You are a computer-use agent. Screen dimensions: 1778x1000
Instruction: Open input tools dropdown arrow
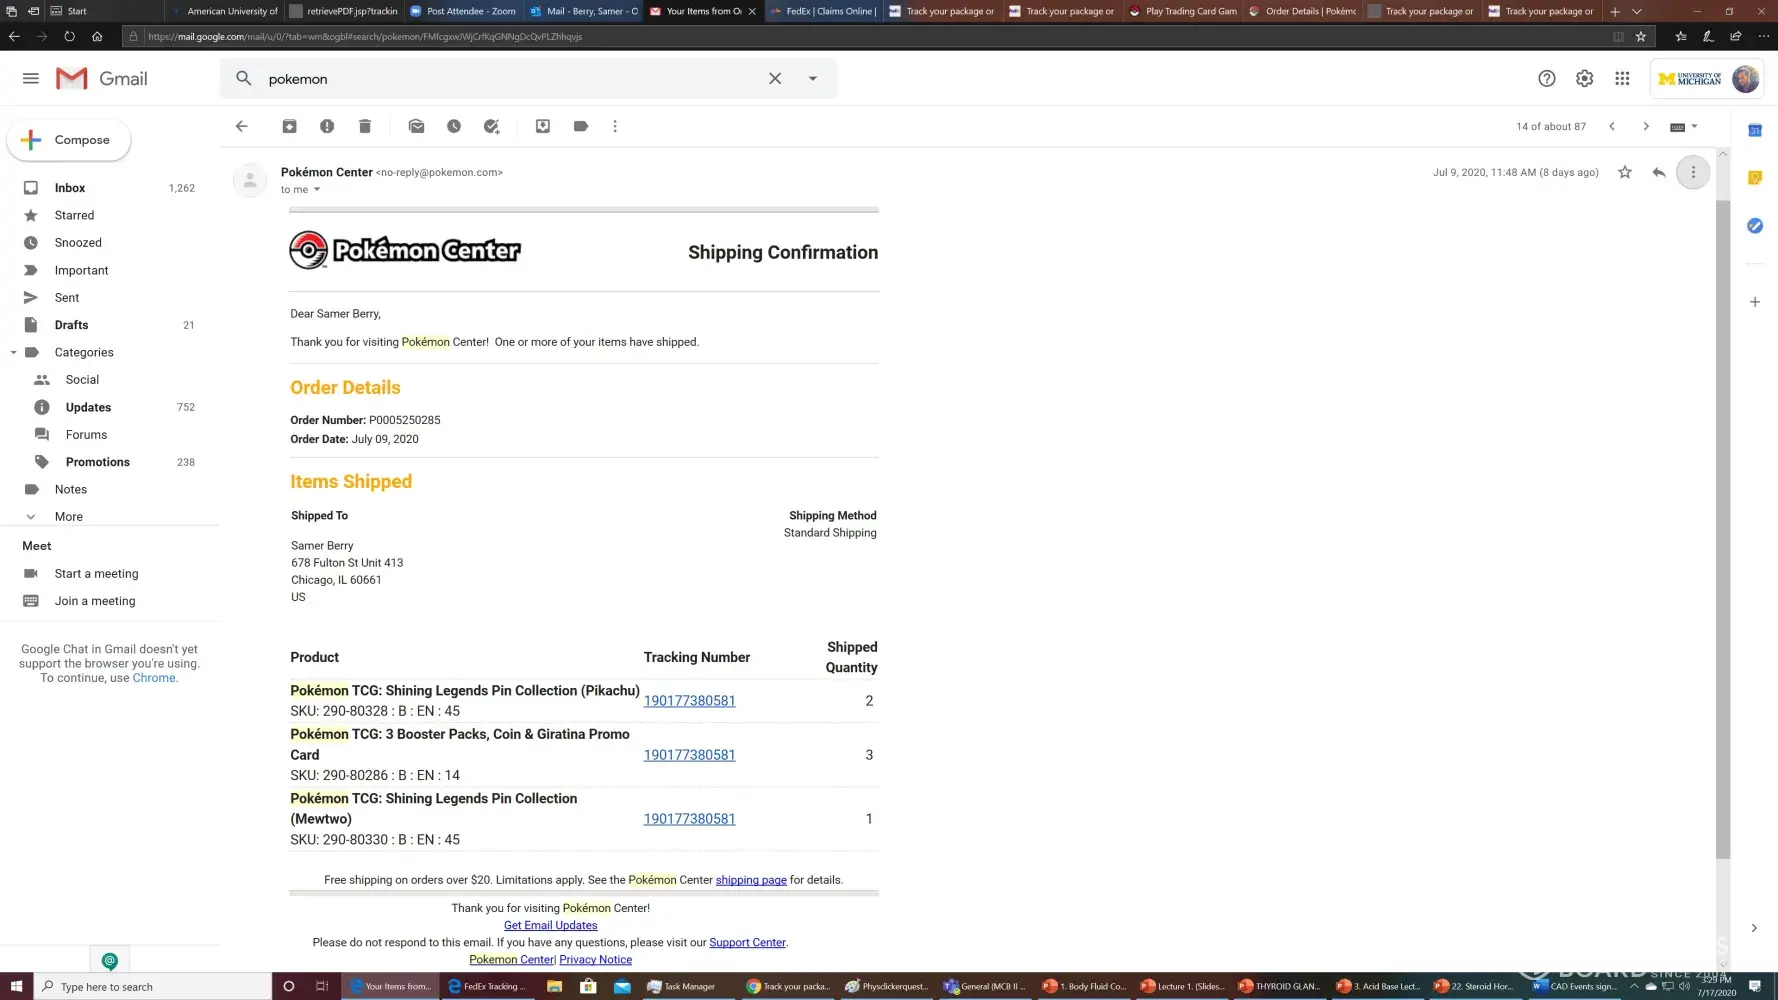[1694, 126]
